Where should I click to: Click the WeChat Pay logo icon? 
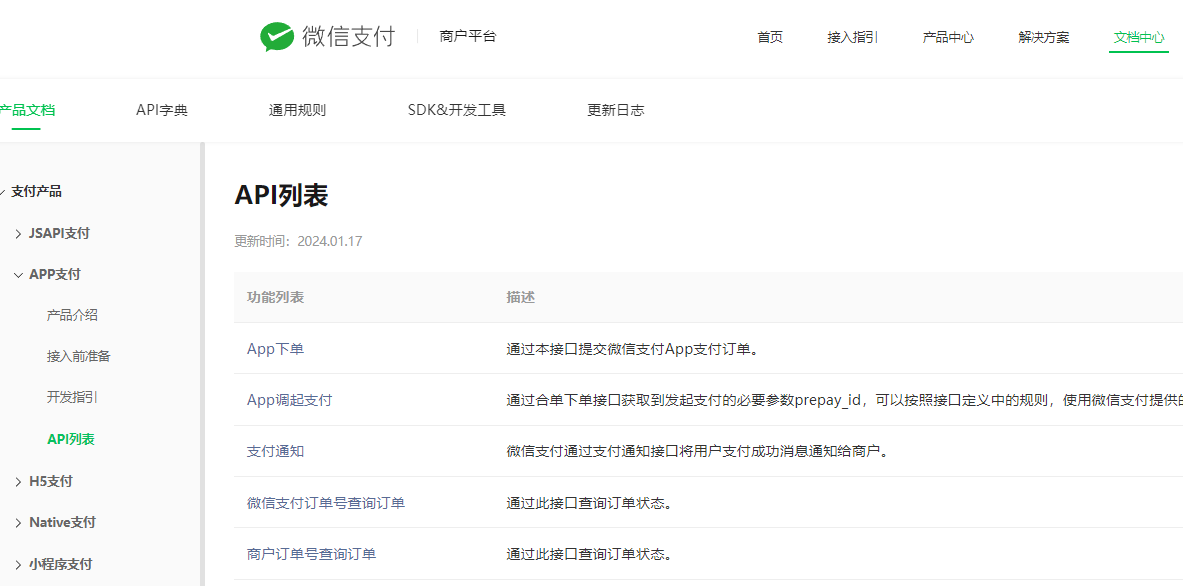[277, 36]
